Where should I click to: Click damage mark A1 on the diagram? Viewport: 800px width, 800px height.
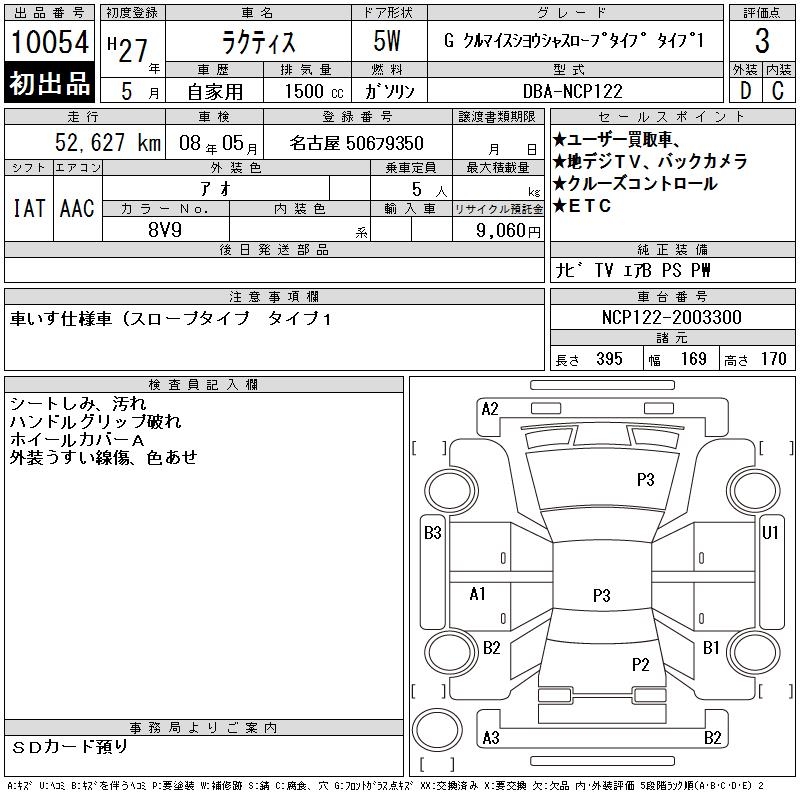(x=477, y=594)
